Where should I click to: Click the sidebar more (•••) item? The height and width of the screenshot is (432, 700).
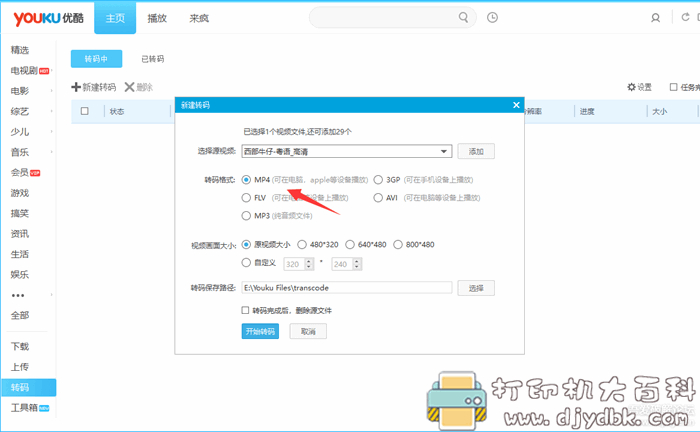pos(18,295)
